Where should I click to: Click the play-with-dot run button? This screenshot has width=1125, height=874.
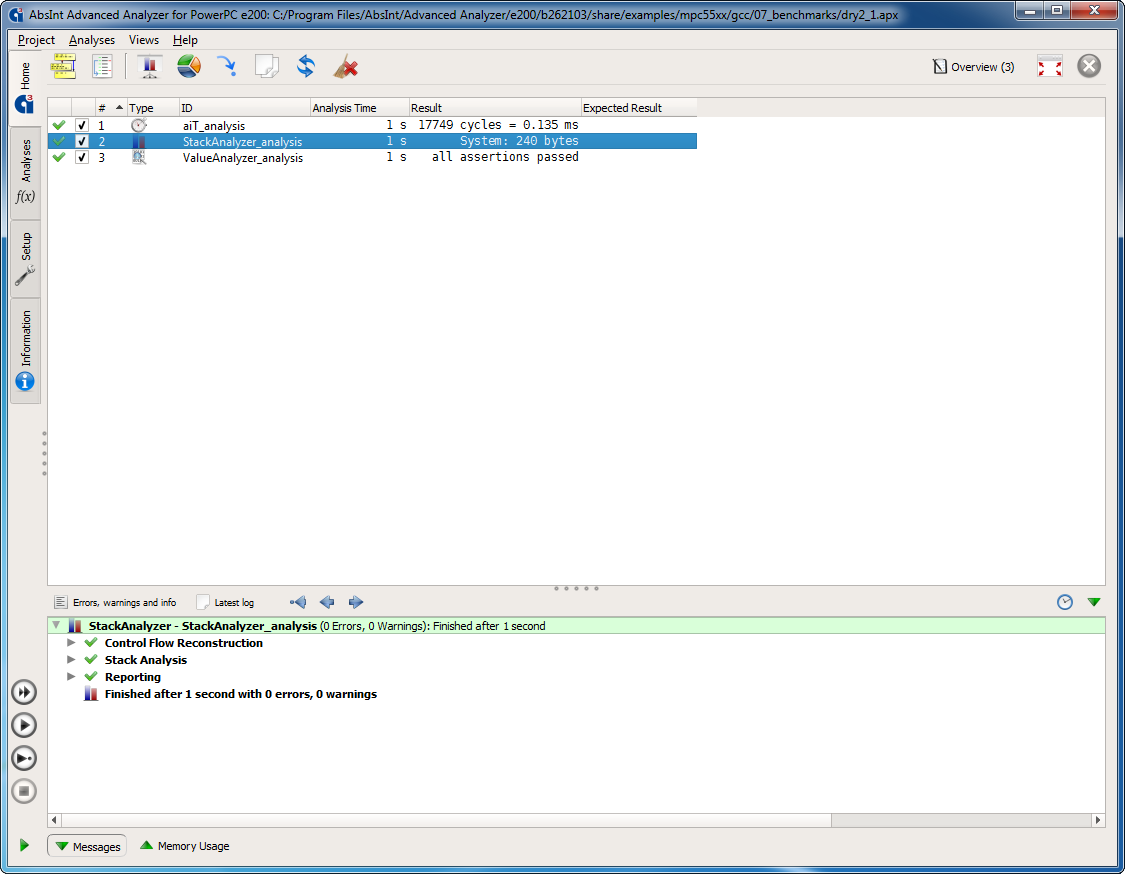pyautogui.click(x=24, y=758)
